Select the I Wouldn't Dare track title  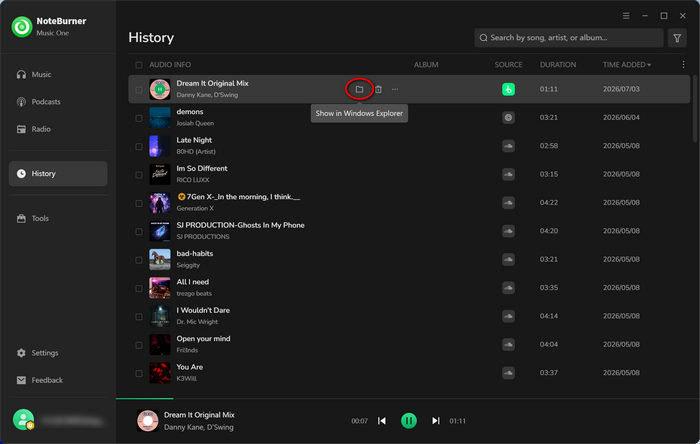pyautogui.click(x=203, y=310)
